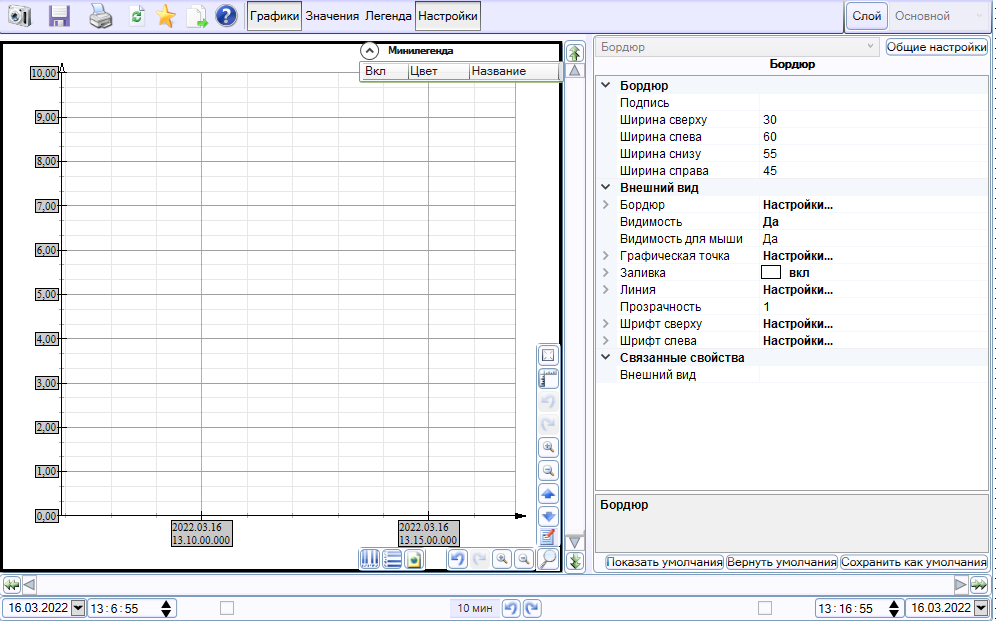
Task: Toggle the checkbox near the start time field
Action: pyautogui.click(x=227, y=608)
